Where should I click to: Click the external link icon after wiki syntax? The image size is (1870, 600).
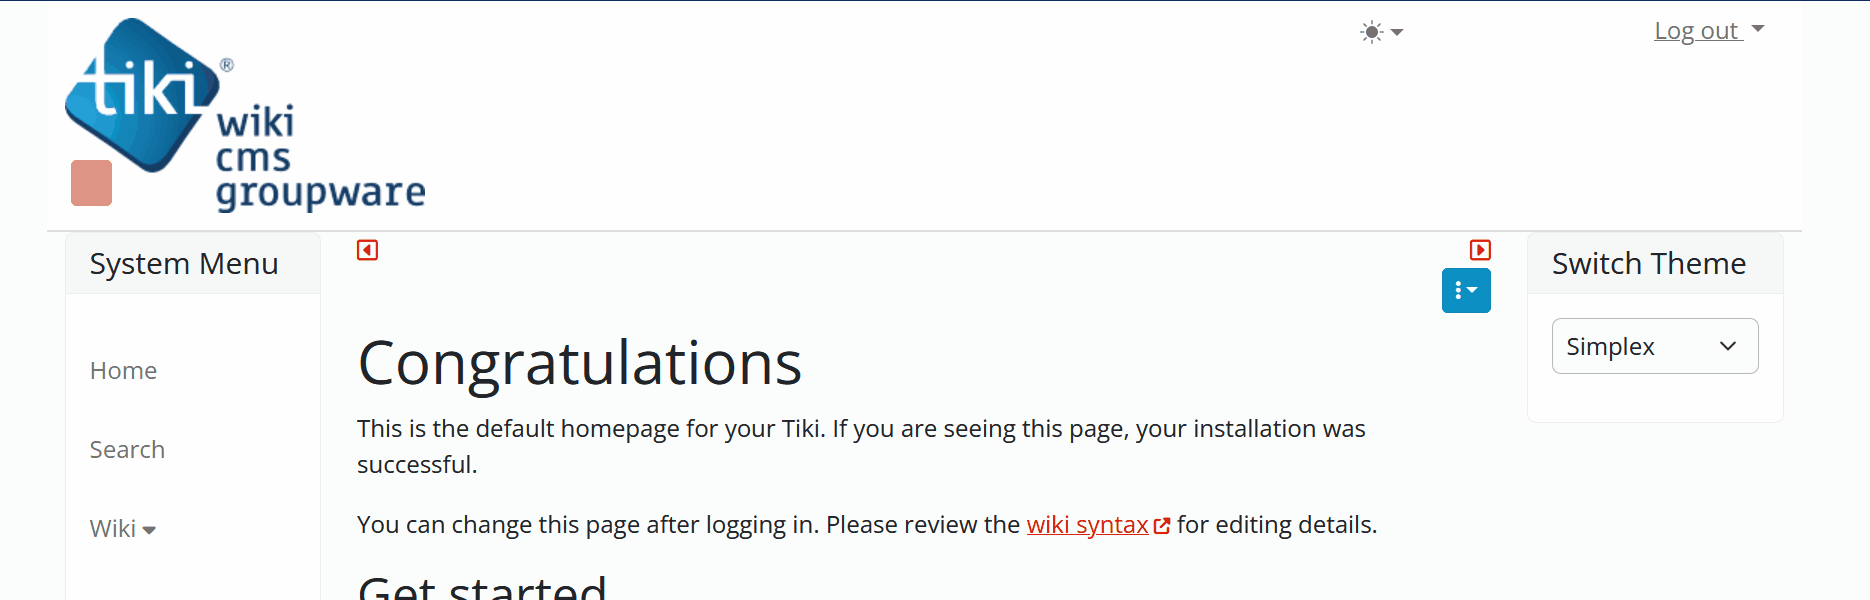(1162, 526)
